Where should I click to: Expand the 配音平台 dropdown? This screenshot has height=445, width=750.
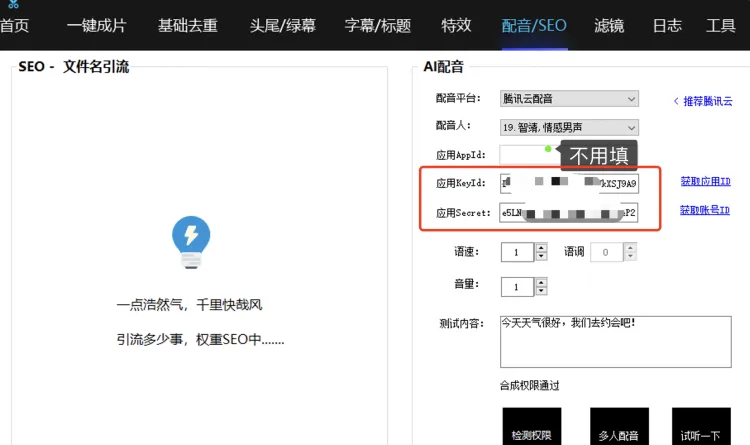569,99
